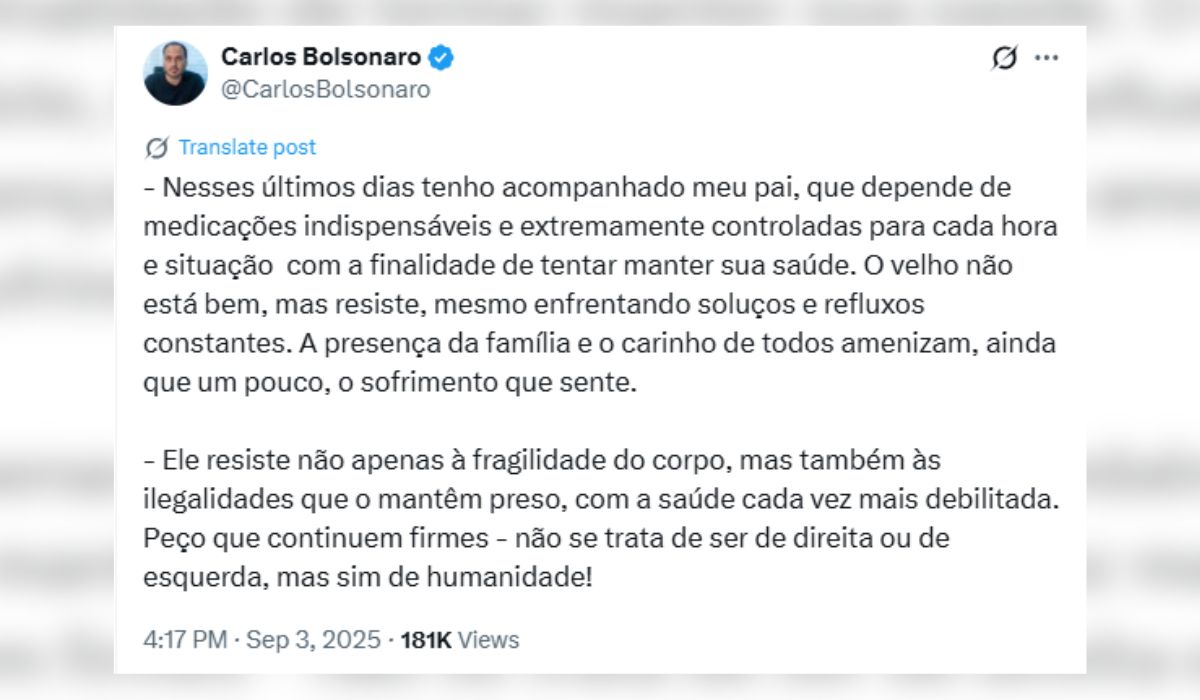Click Carlos Bolsonaro's profile picture
Screen dimensions: 1200x700
point(176,70)
